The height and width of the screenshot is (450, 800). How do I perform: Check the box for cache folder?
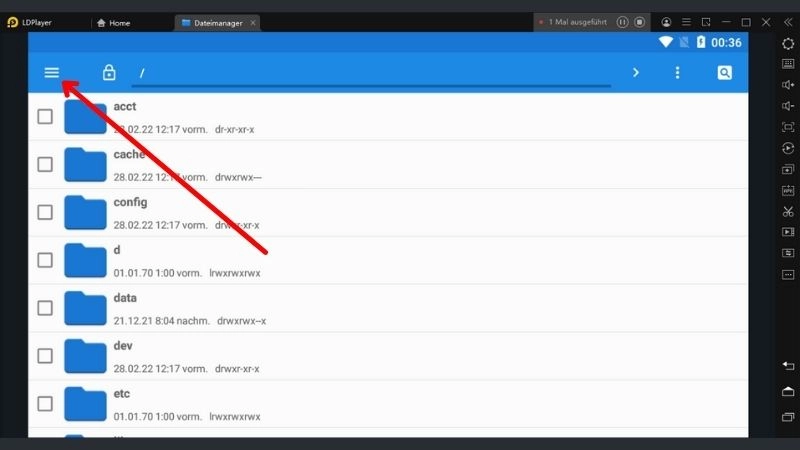tap(45, 164)
